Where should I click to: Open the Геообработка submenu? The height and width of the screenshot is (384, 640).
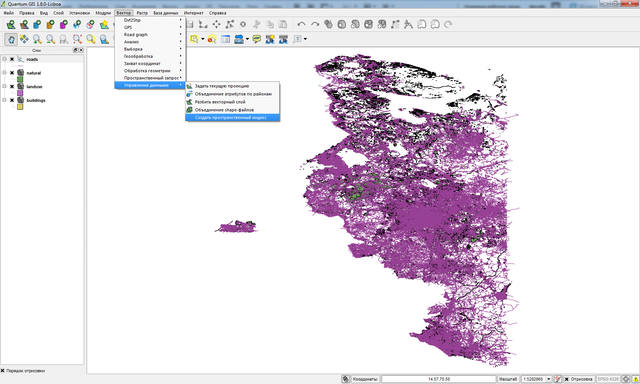150,56
